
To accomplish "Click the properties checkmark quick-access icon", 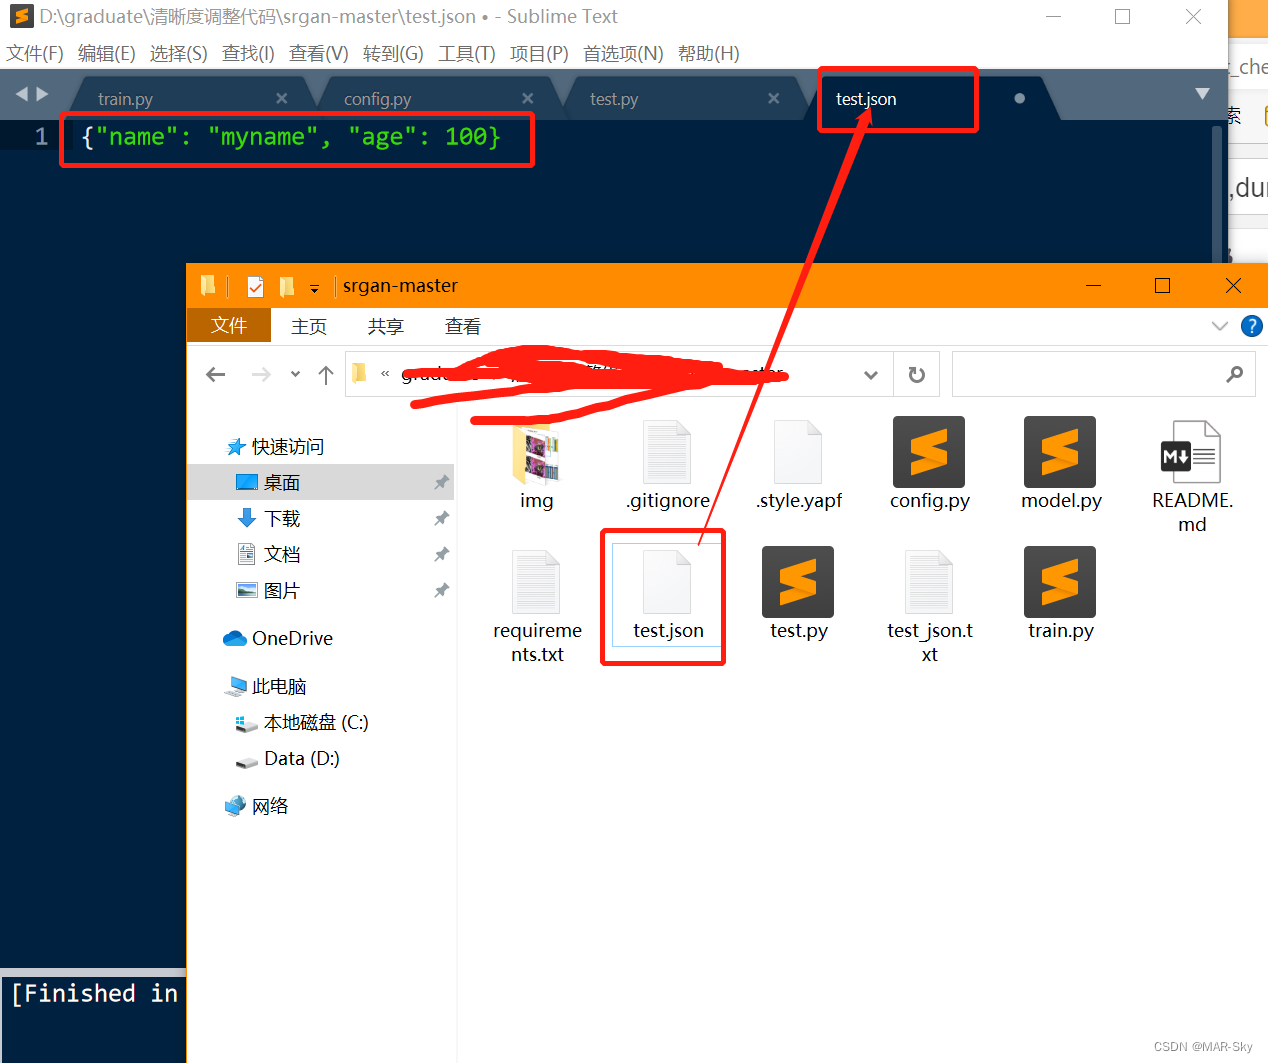I will pos(256,287).
